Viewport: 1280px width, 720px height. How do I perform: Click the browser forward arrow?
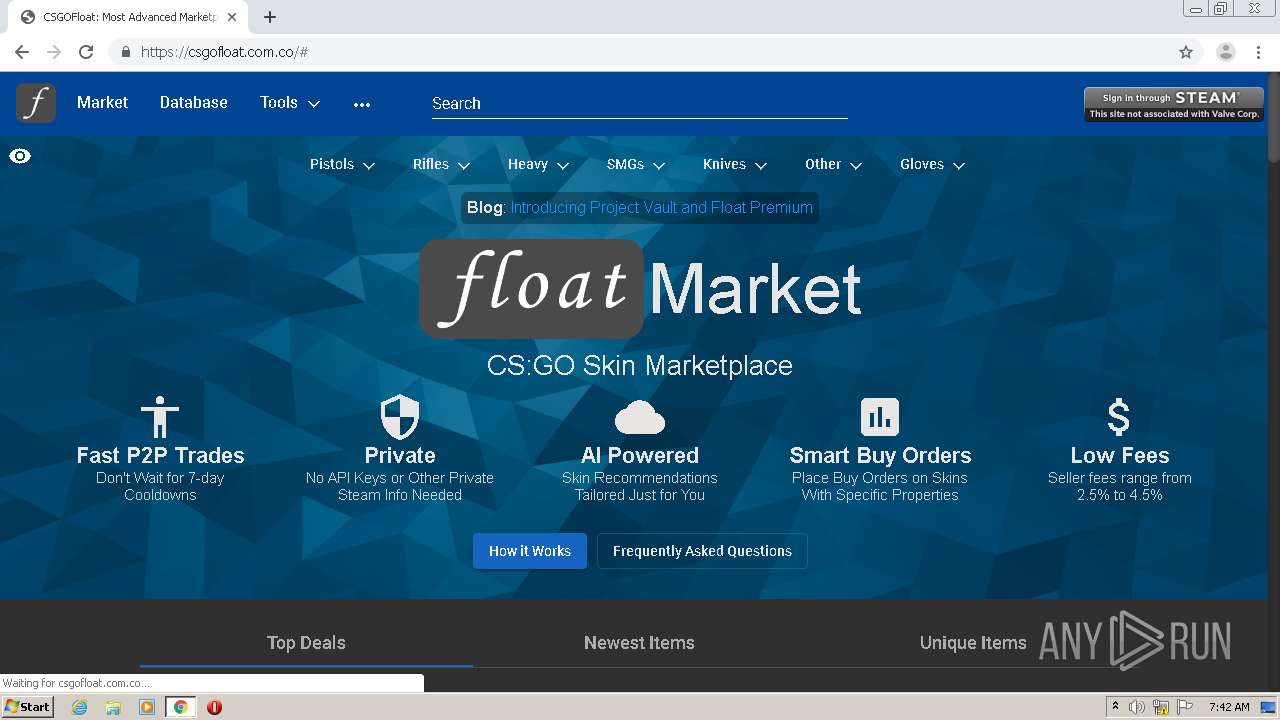[x=54, y=52]
